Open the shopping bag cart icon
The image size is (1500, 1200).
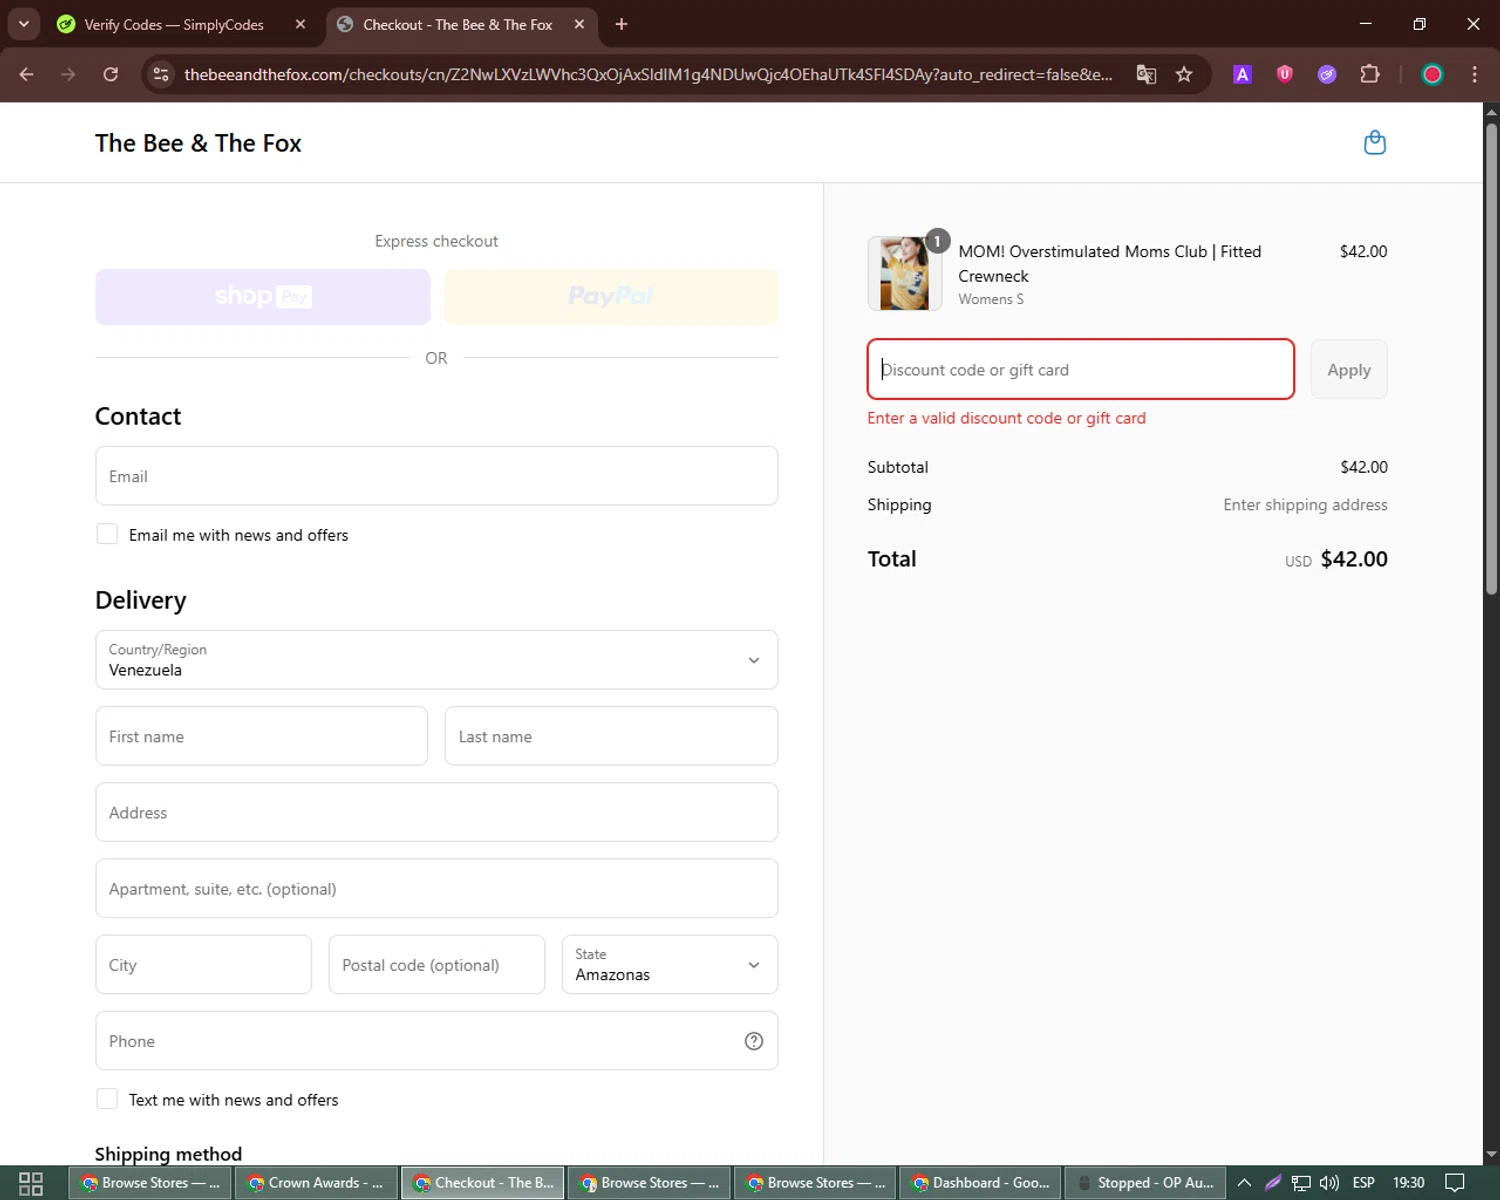point(1375,143)
